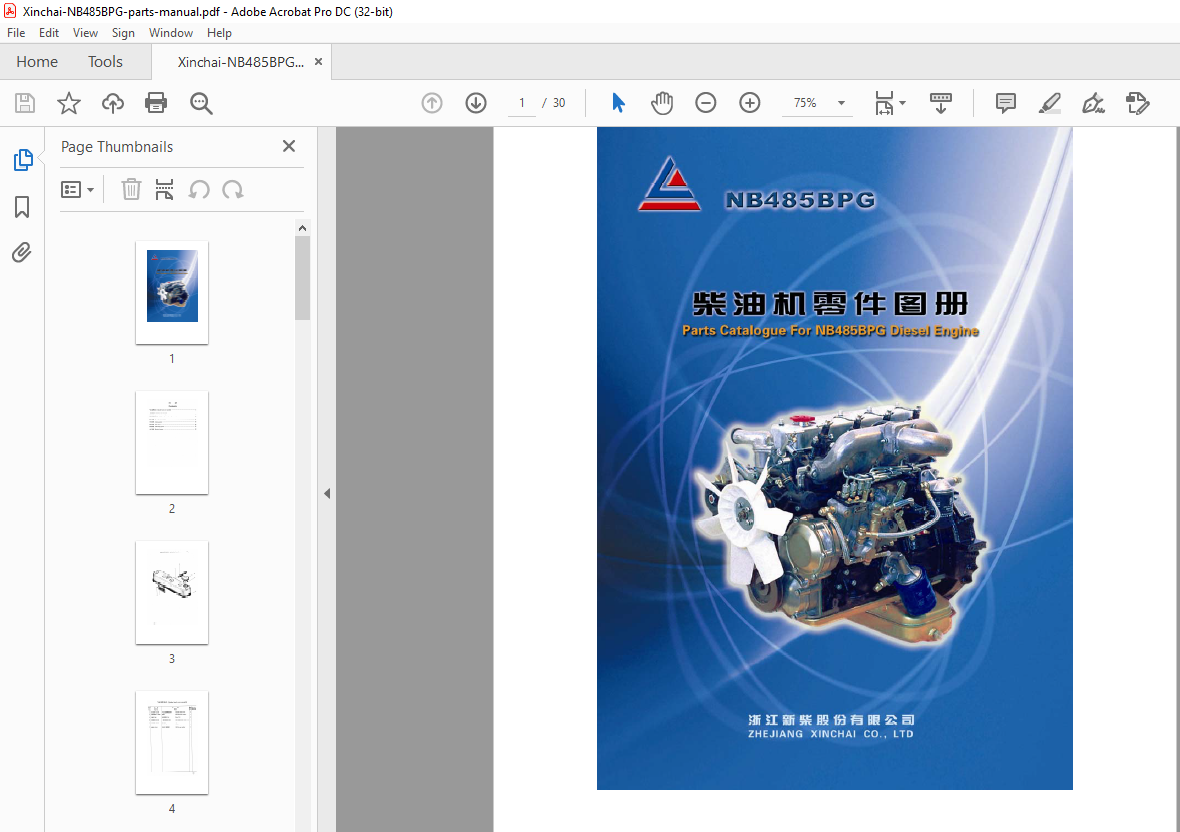Collapse the navigation pane with arrow

327,493
